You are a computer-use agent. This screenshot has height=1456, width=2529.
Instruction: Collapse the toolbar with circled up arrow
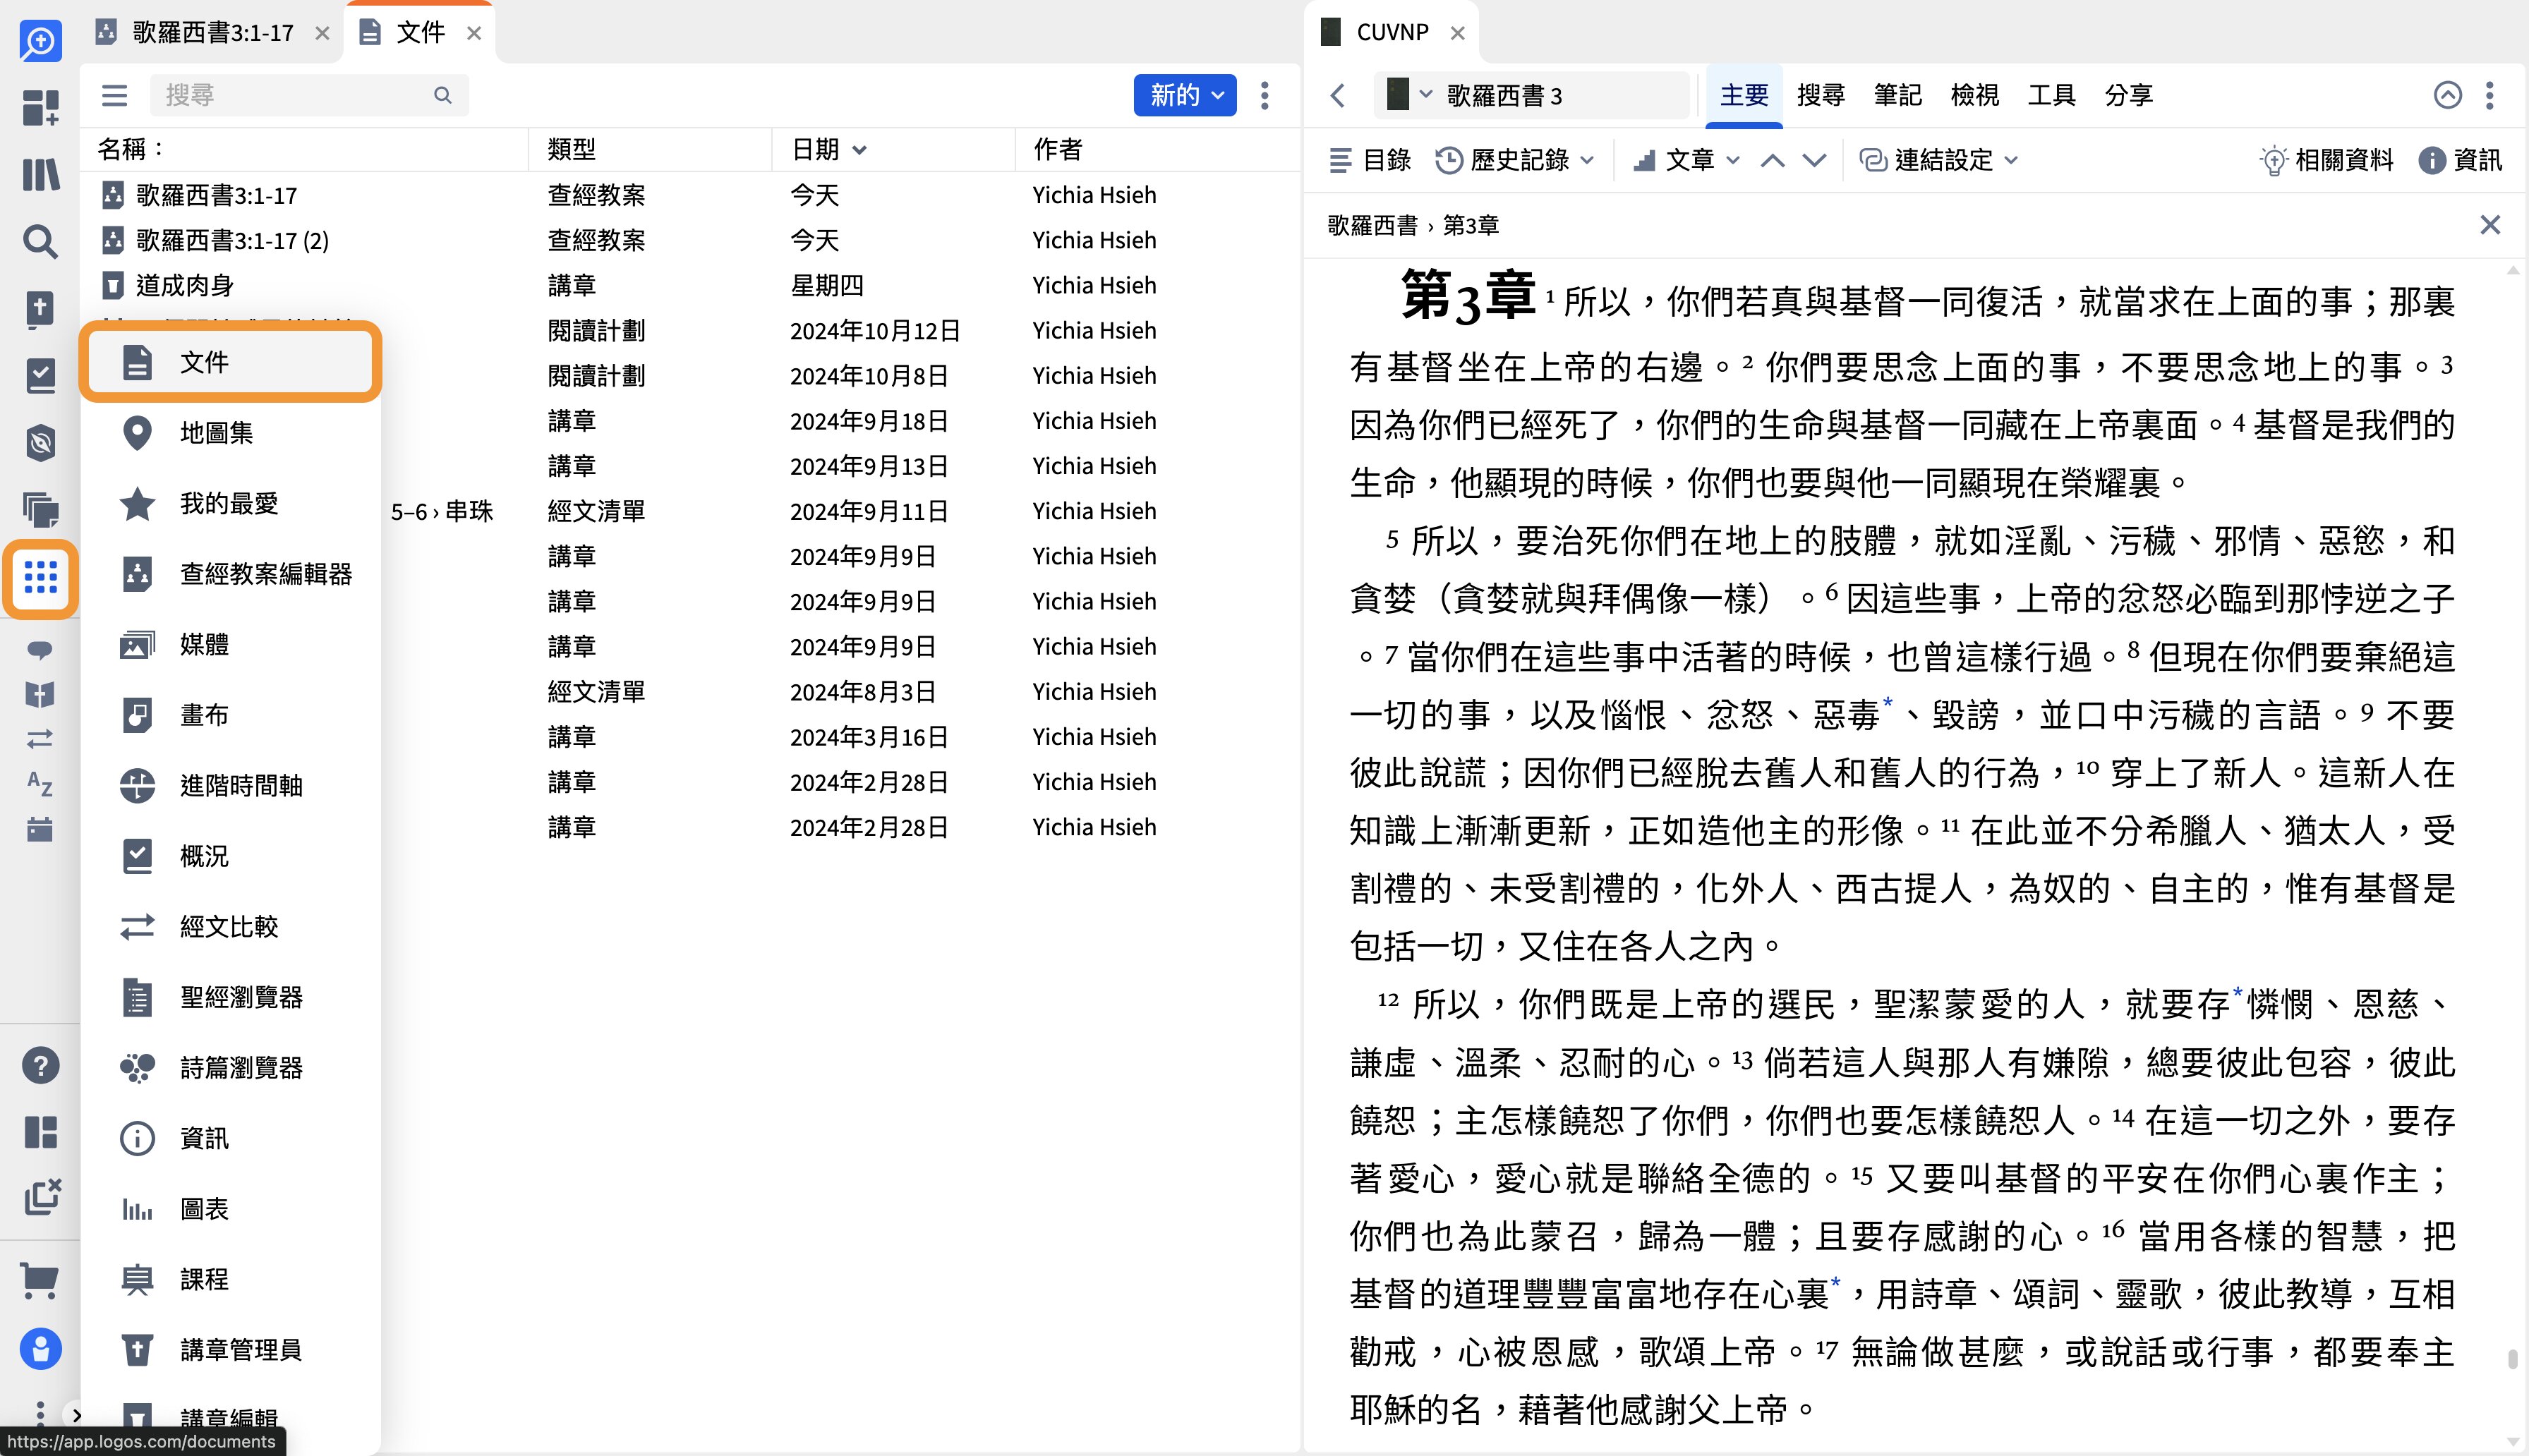click(x=2447, y=95)
